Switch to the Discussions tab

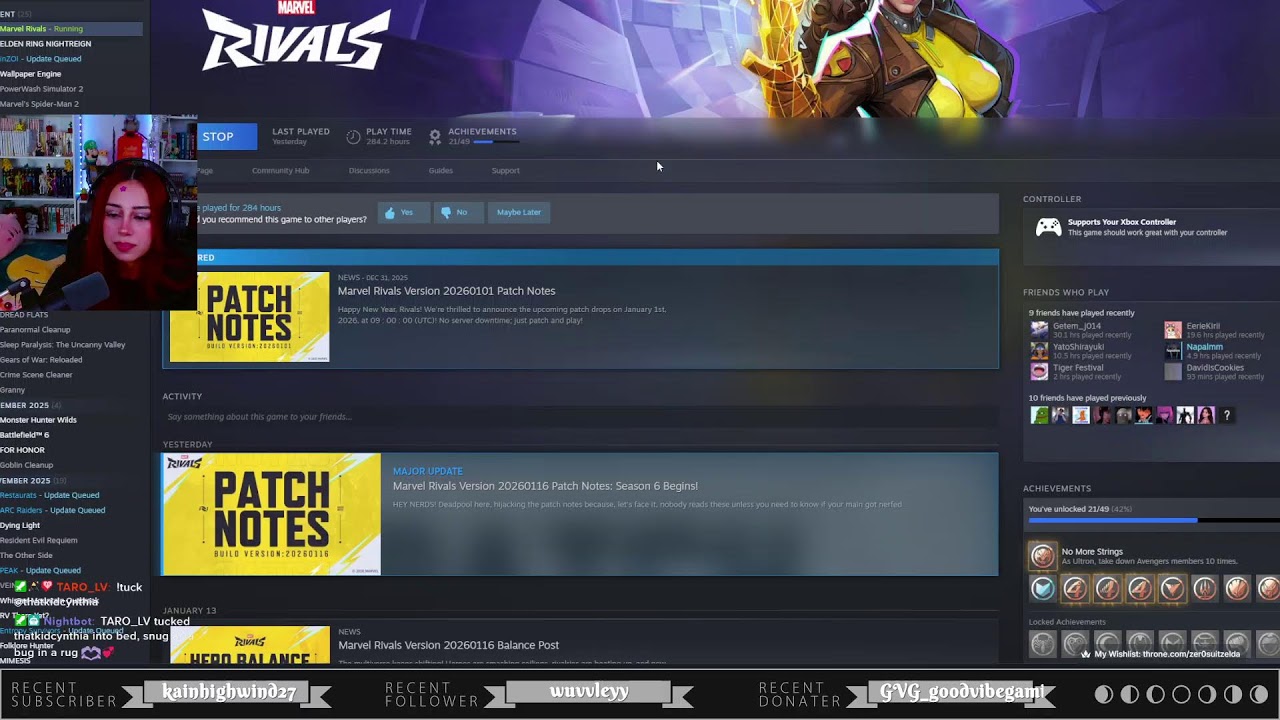(369, 170)
